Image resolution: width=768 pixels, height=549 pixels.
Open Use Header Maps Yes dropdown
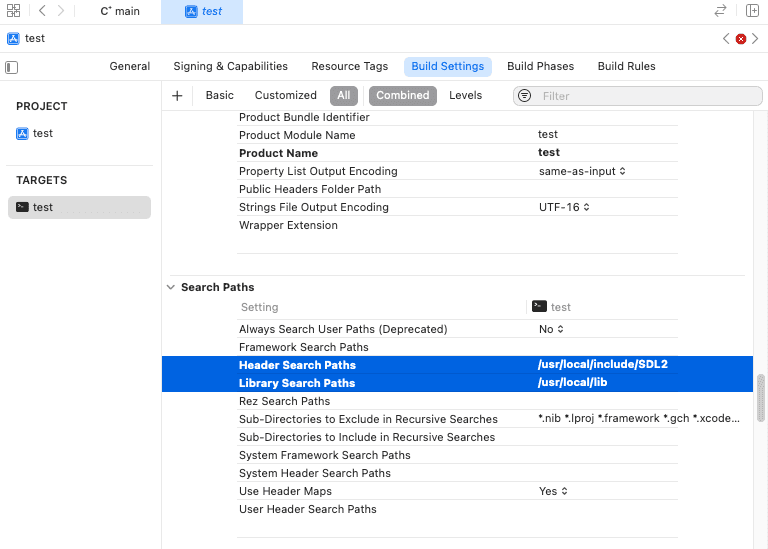553,491
